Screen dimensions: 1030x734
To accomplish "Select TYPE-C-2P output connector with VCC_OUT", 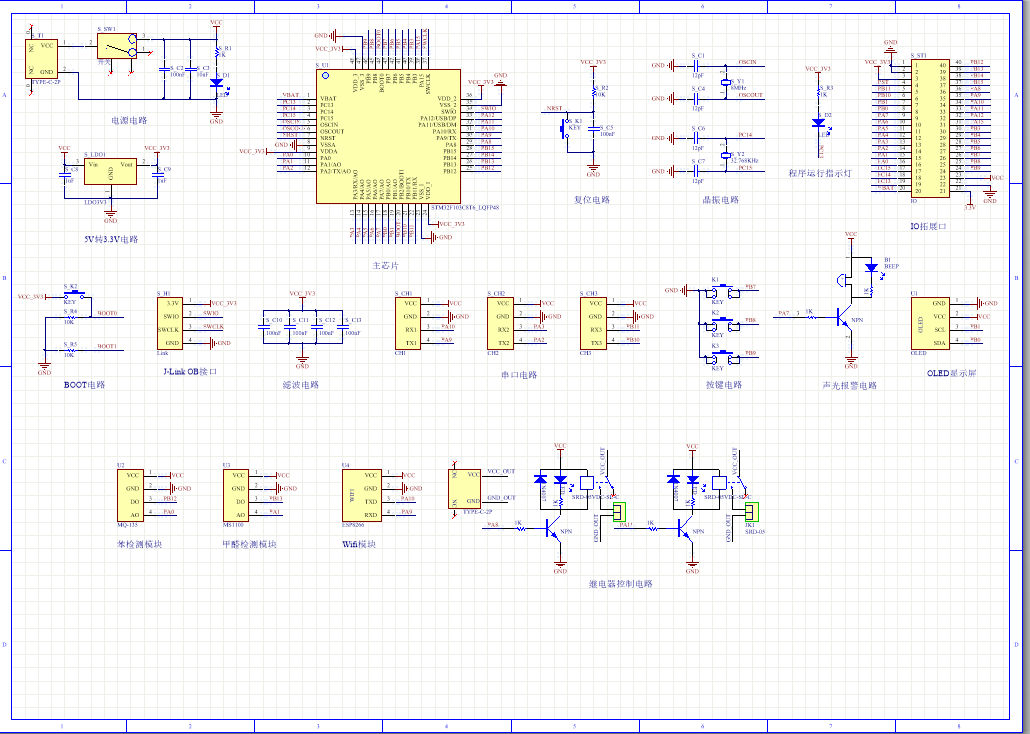I will pos(464,488).
